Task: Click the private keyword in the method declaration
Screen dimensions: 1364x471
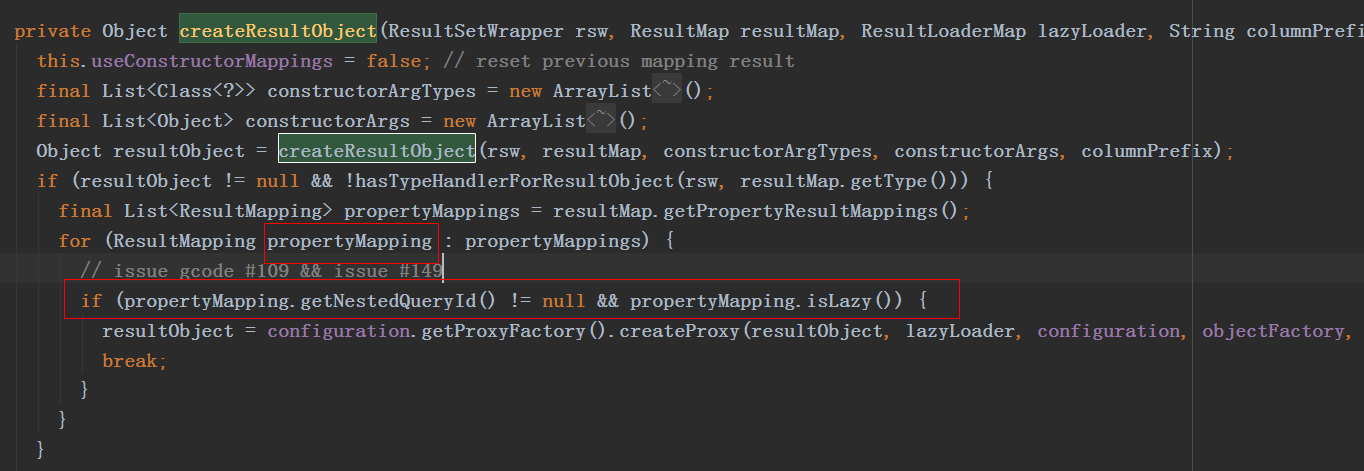Action: (53, 31)
